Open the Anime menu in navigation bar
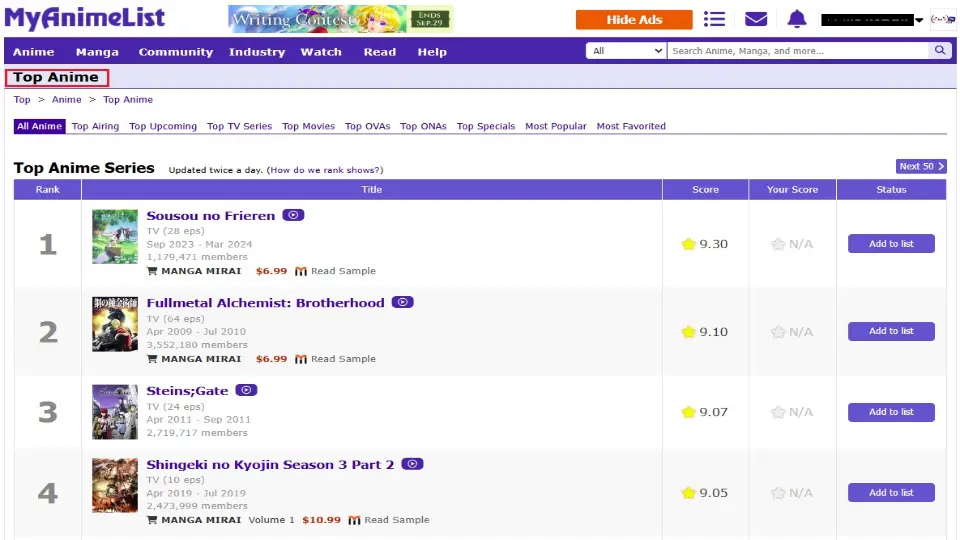 pyautogui.click(x=34, y=52)
